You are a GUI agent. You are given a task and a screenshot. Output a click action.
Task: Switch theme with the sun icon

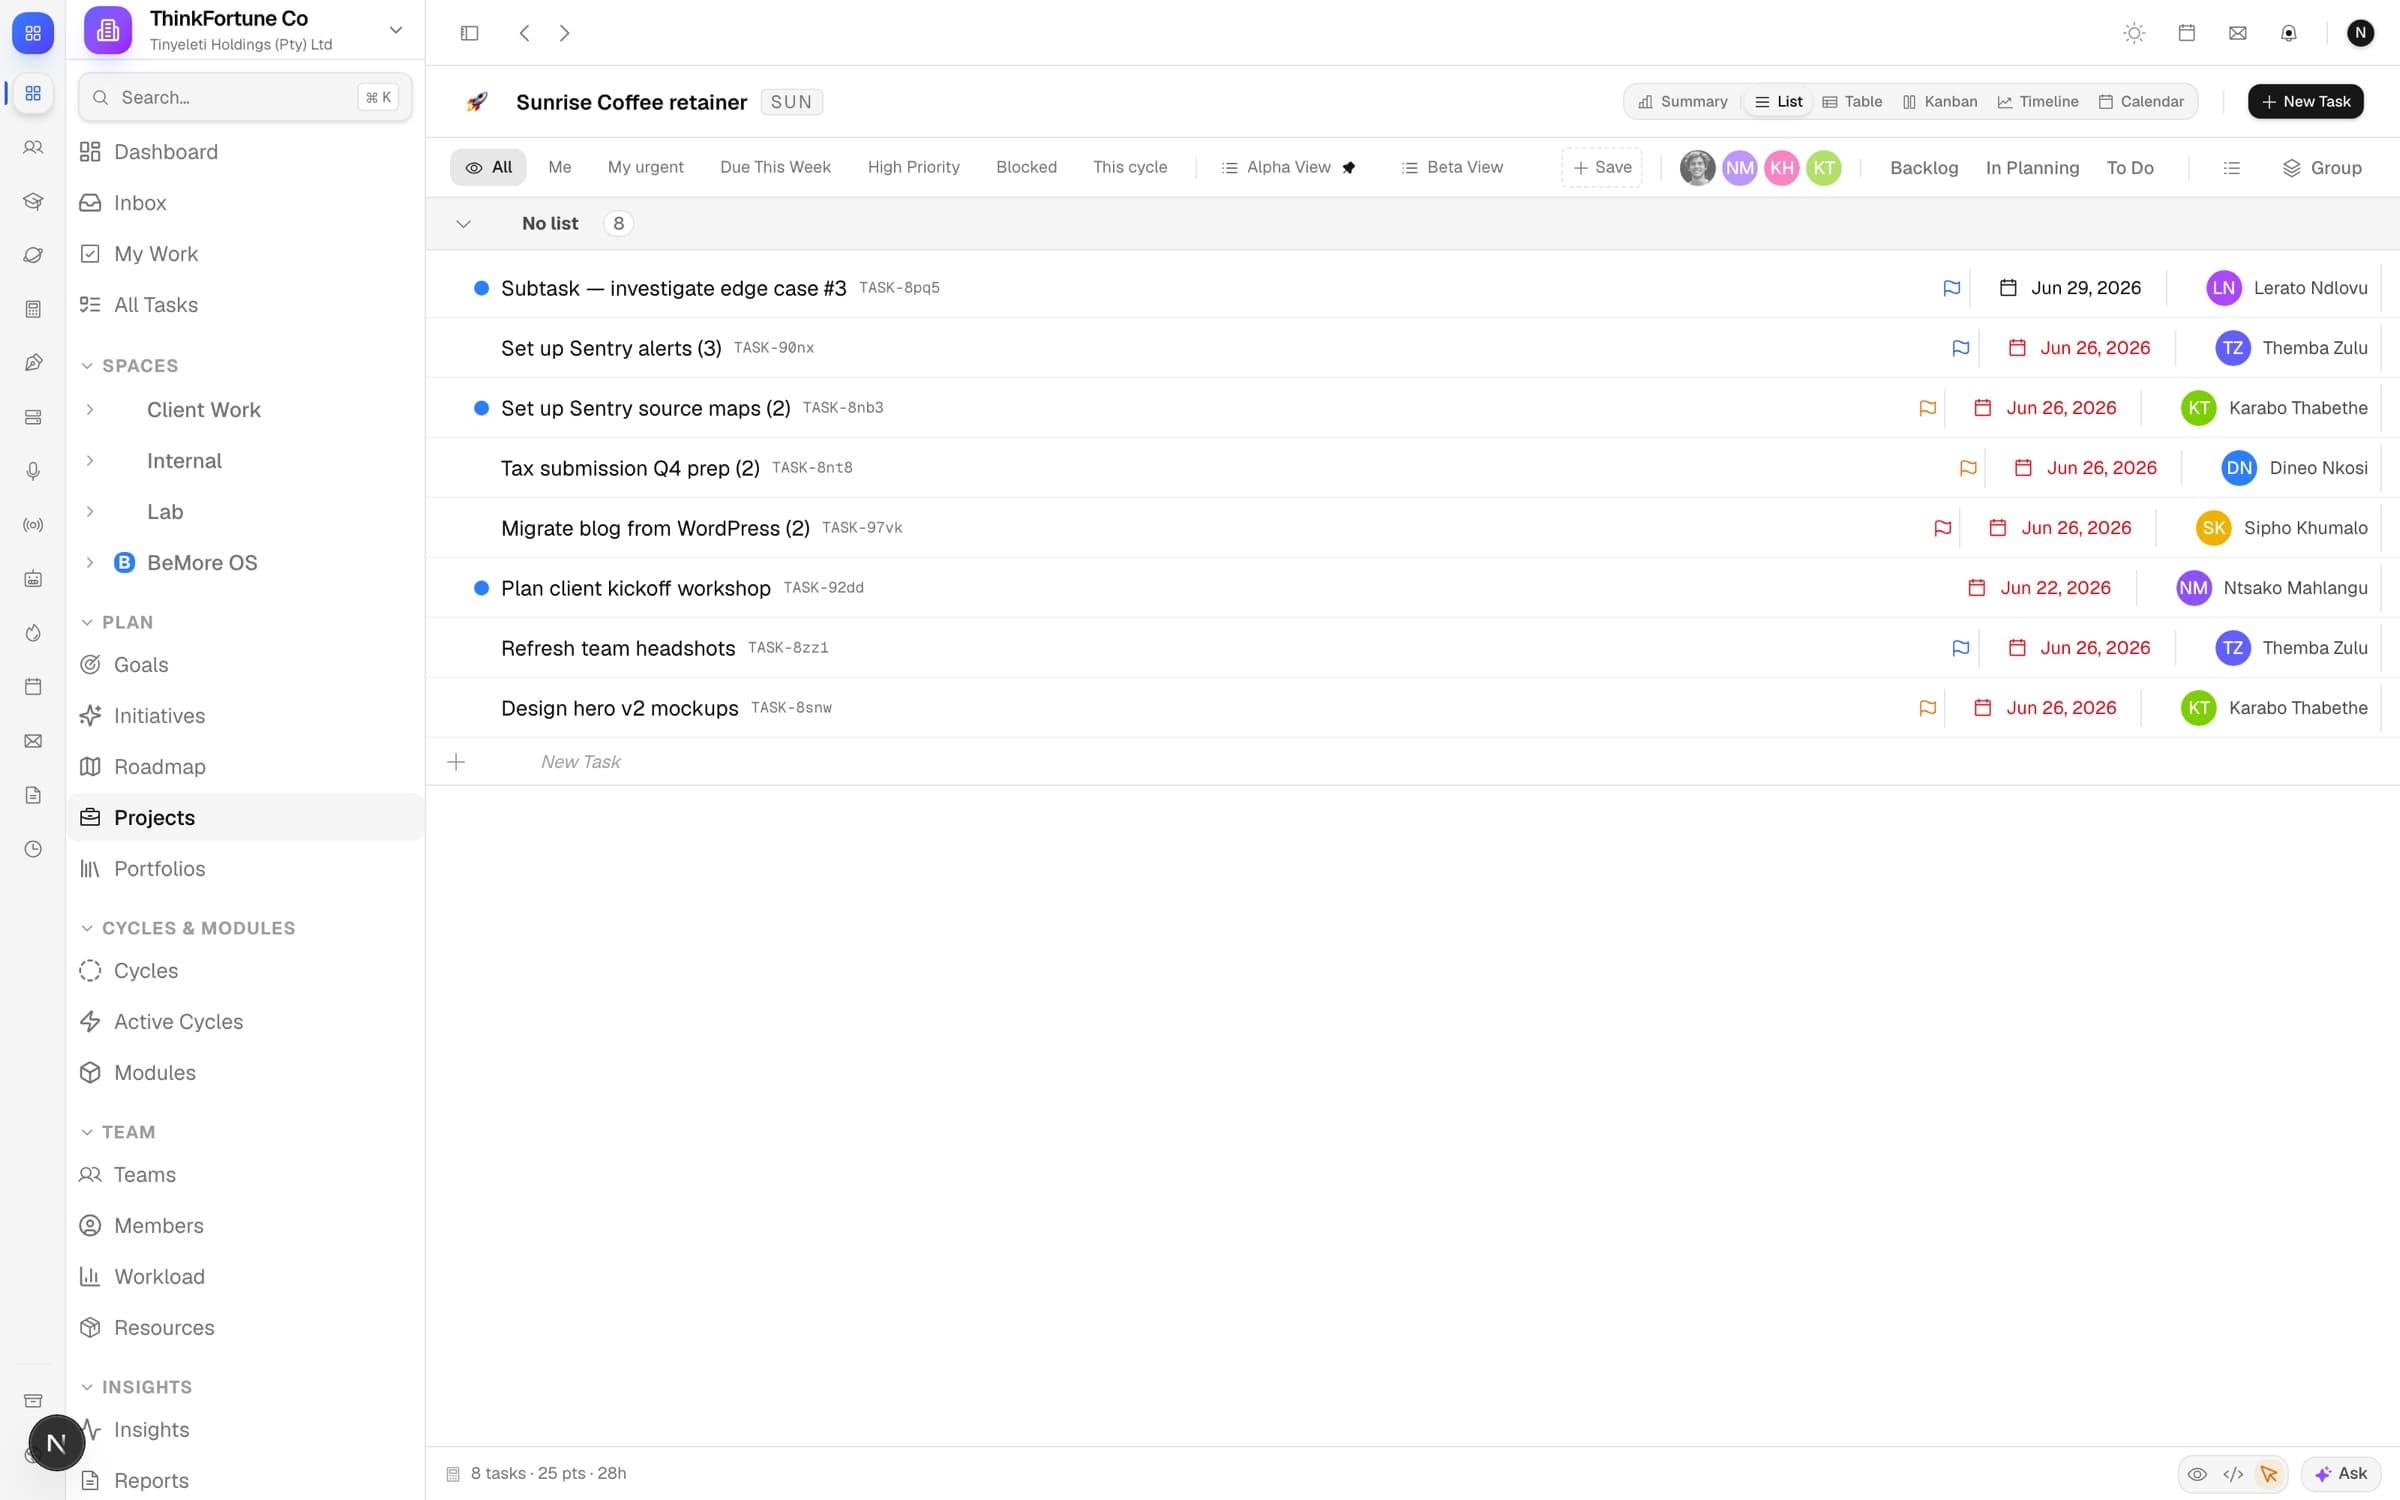[2134, 33]
